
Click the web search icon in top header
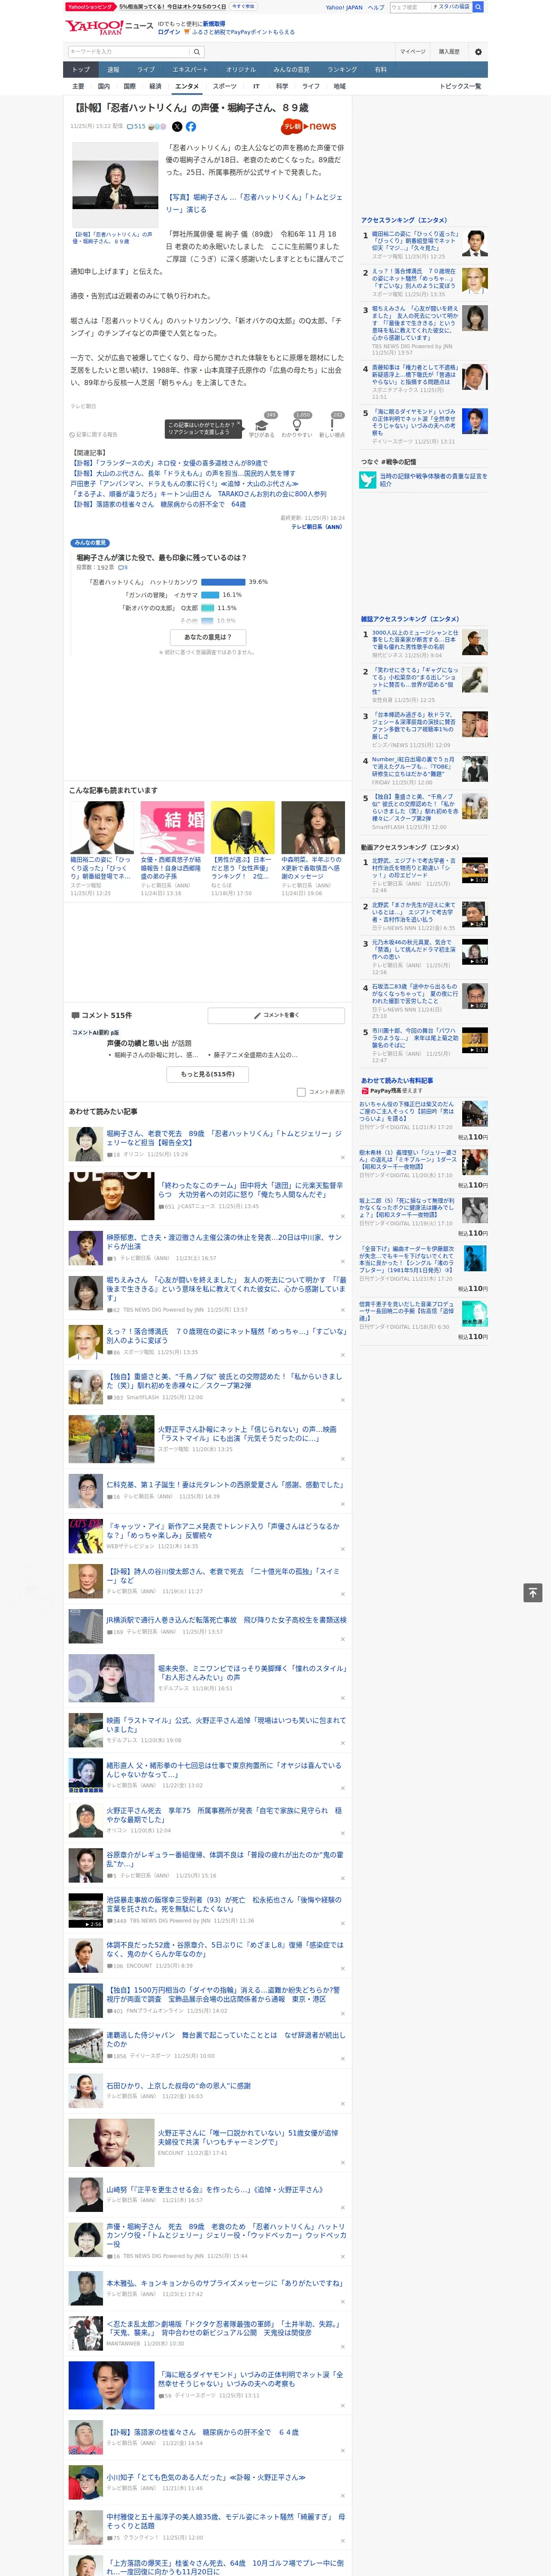(478, 7)
